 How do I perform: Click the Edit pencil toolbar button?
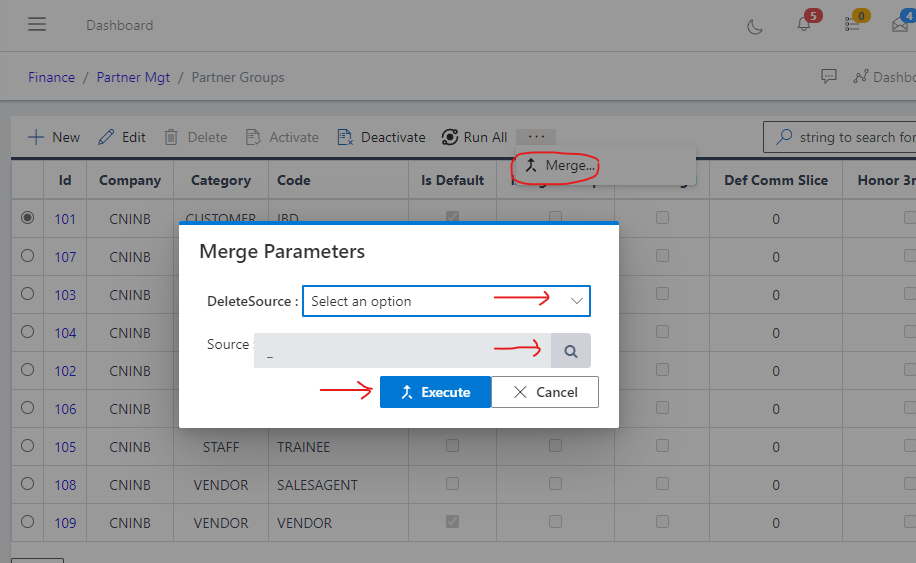pos(122,137)
